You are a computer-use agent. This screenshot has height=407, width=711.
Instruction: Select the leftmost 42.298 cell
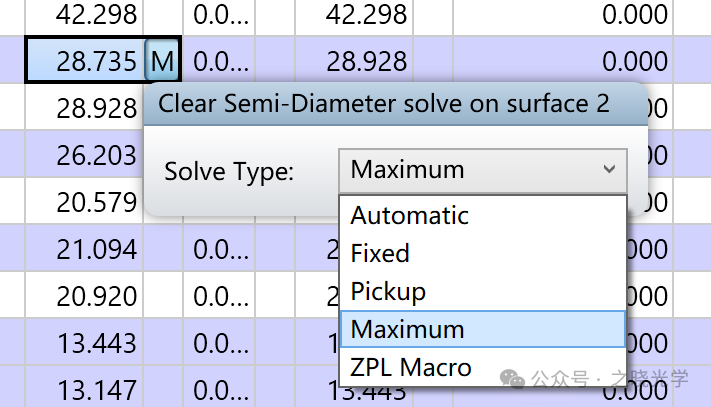pos(84,14)
